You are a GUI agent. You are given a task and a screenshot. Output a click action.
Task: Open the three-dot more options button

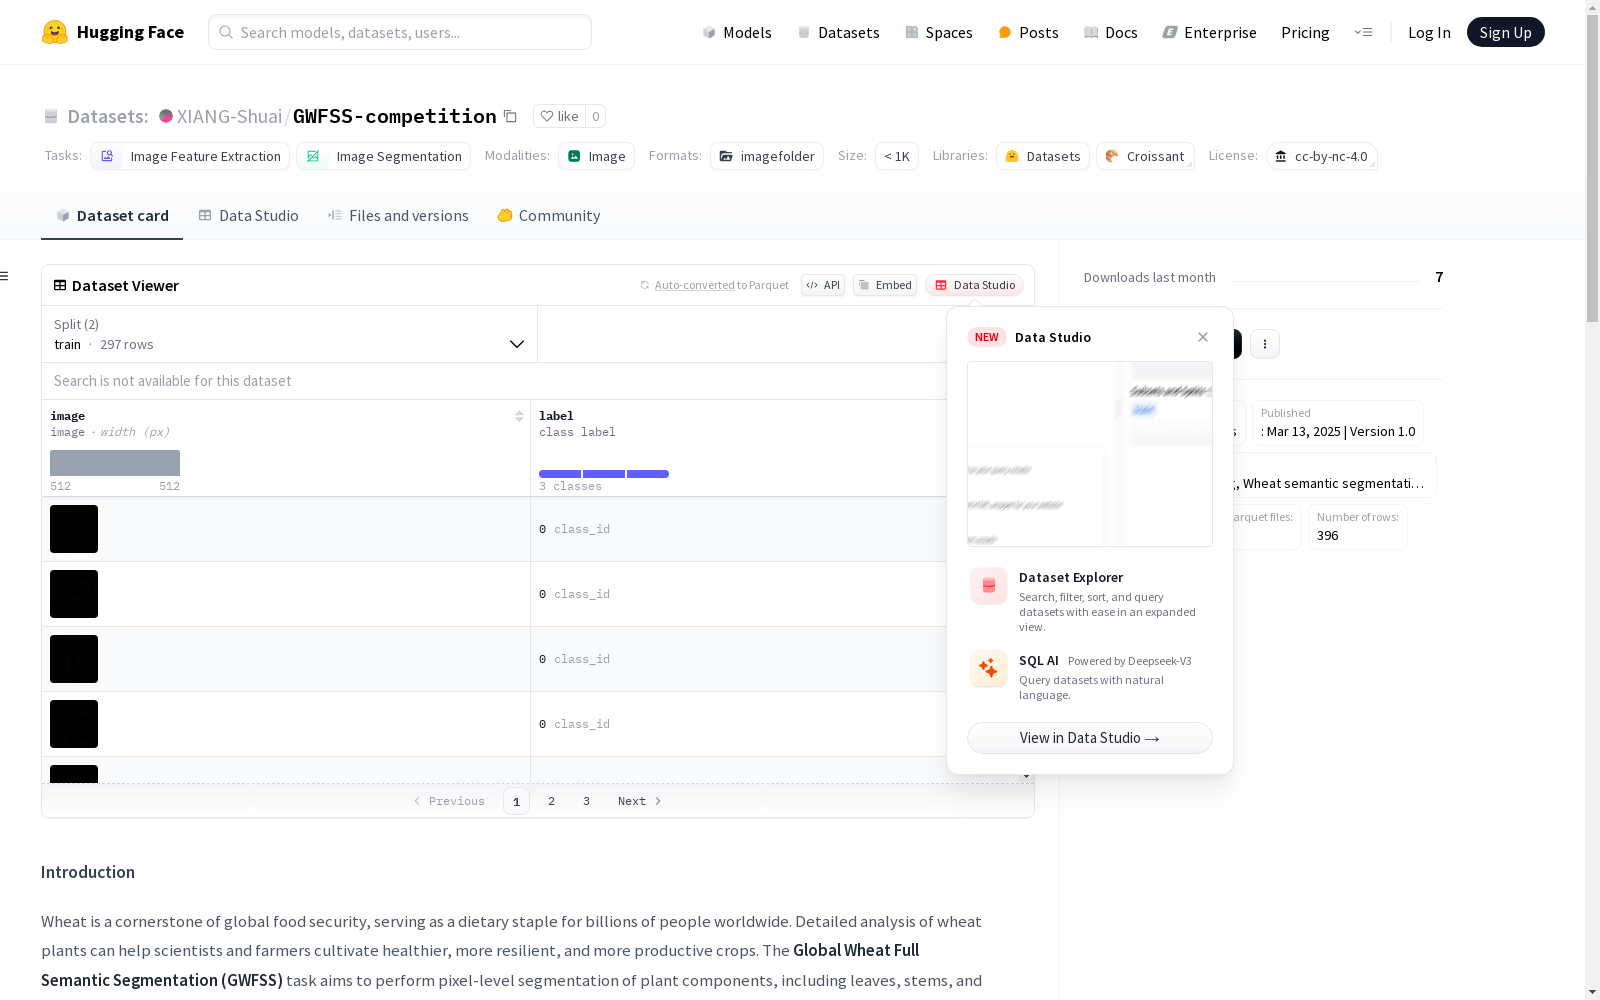pyautogui.click(x=1265, y=344)
